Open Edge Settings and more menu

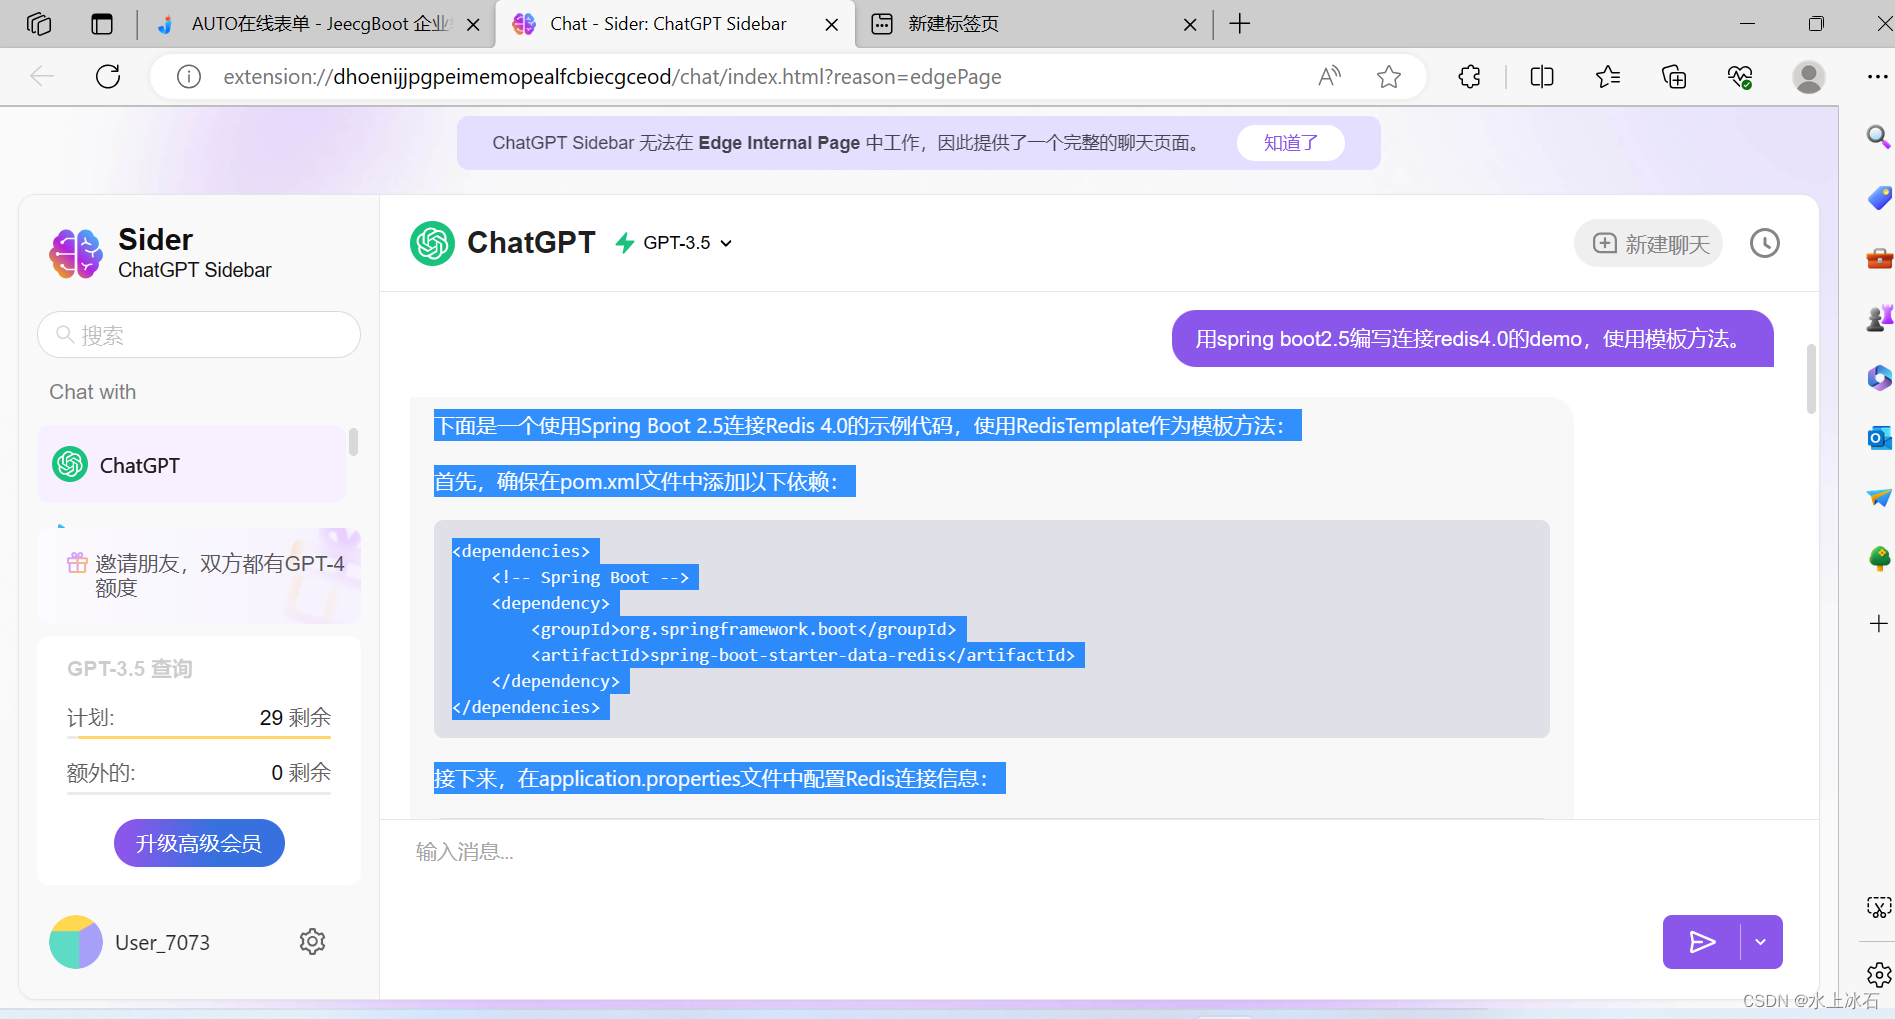pyautogui.click(x=1876, y=77)
